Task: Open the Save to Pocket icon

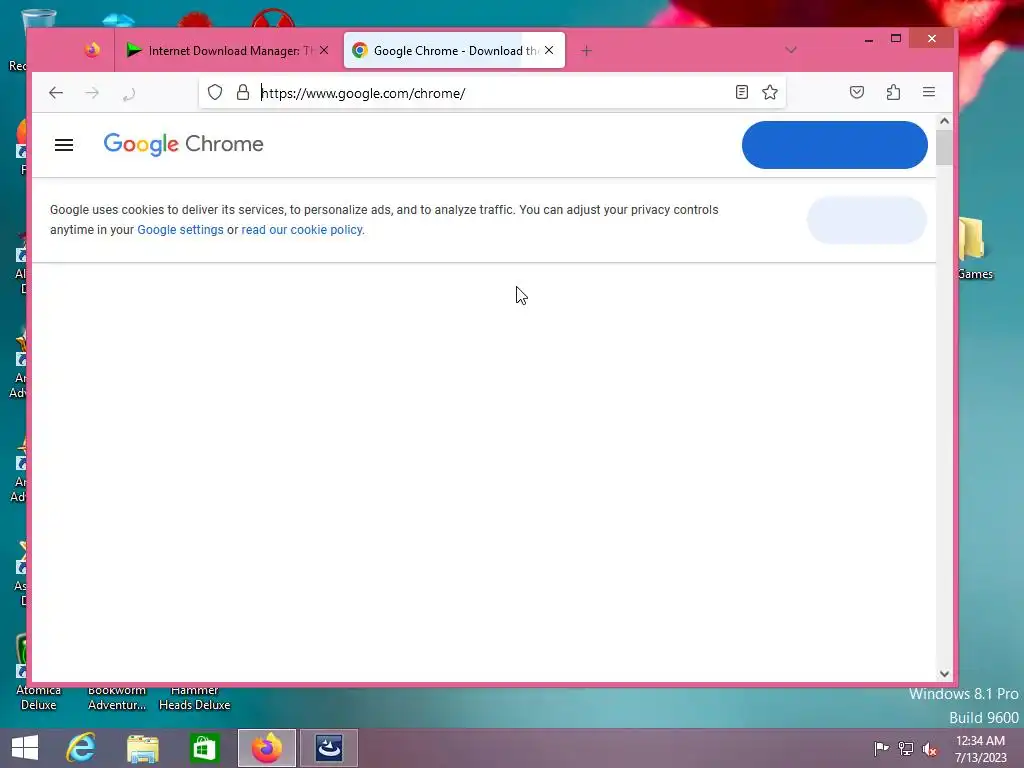Action: (857, 92)
